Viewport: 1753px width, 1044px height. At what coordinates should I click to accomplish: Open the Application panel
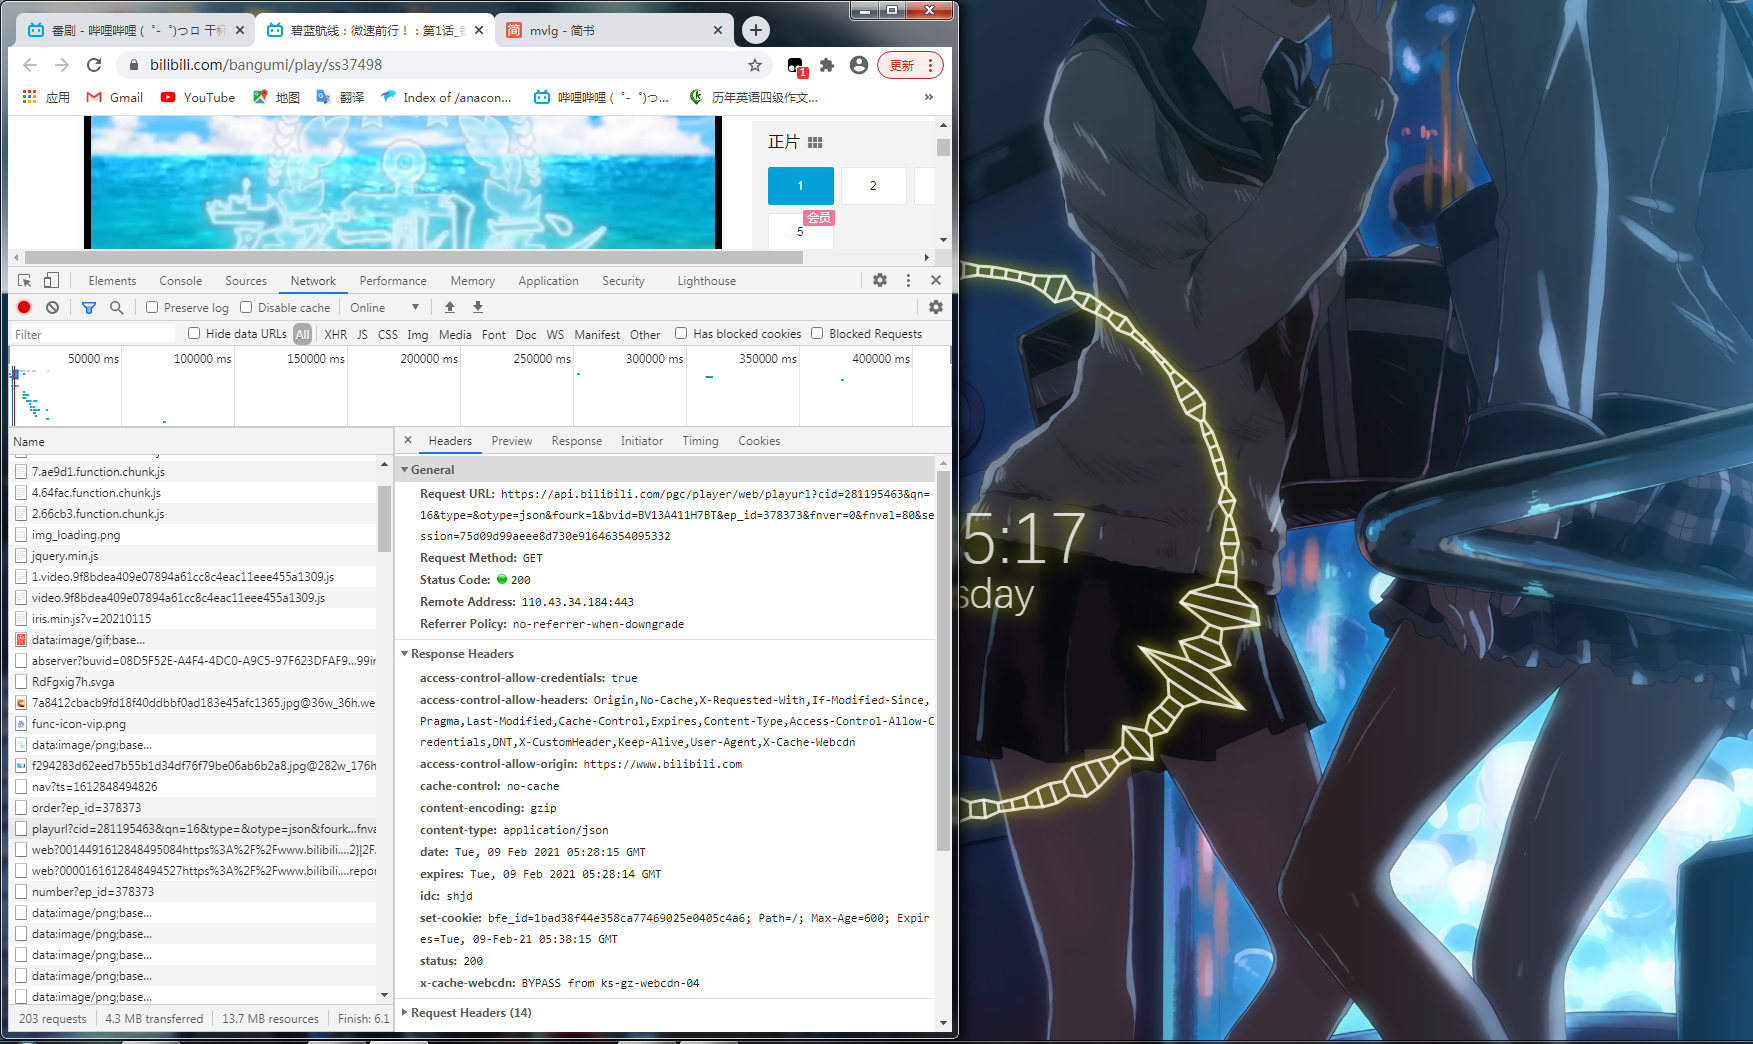[548, 281]
